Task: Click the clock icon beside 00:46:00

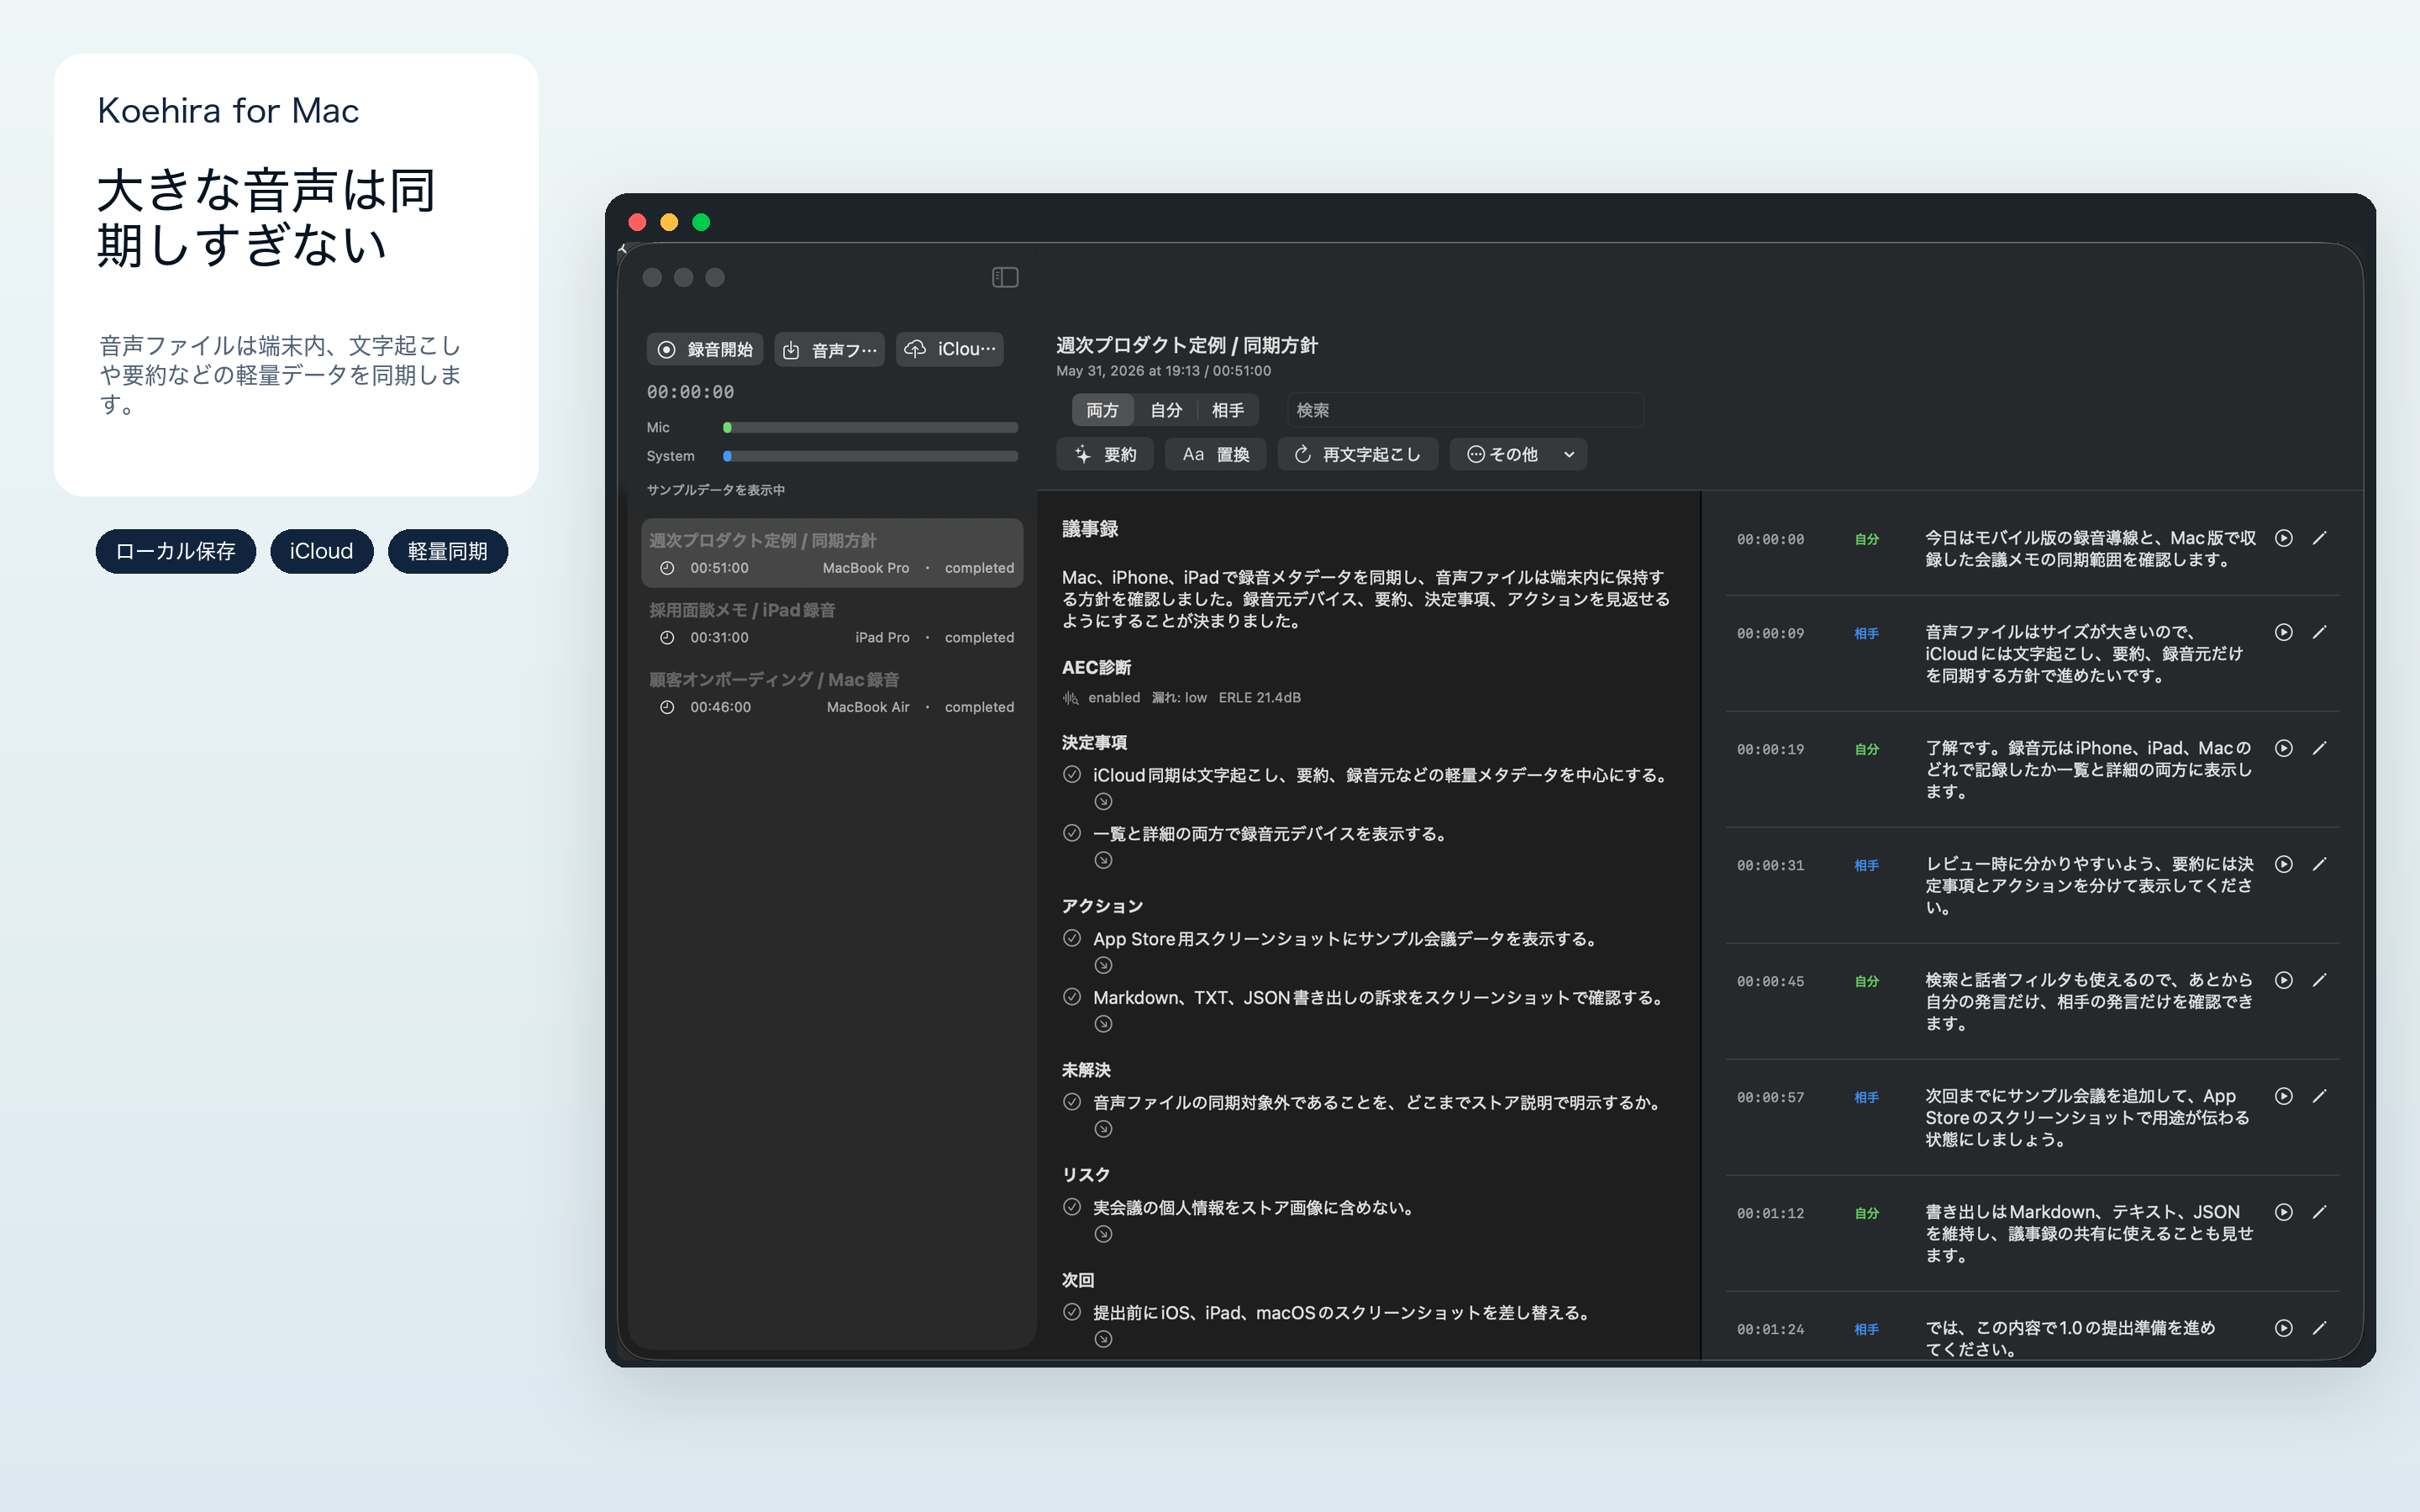Action: pos(667,707)
